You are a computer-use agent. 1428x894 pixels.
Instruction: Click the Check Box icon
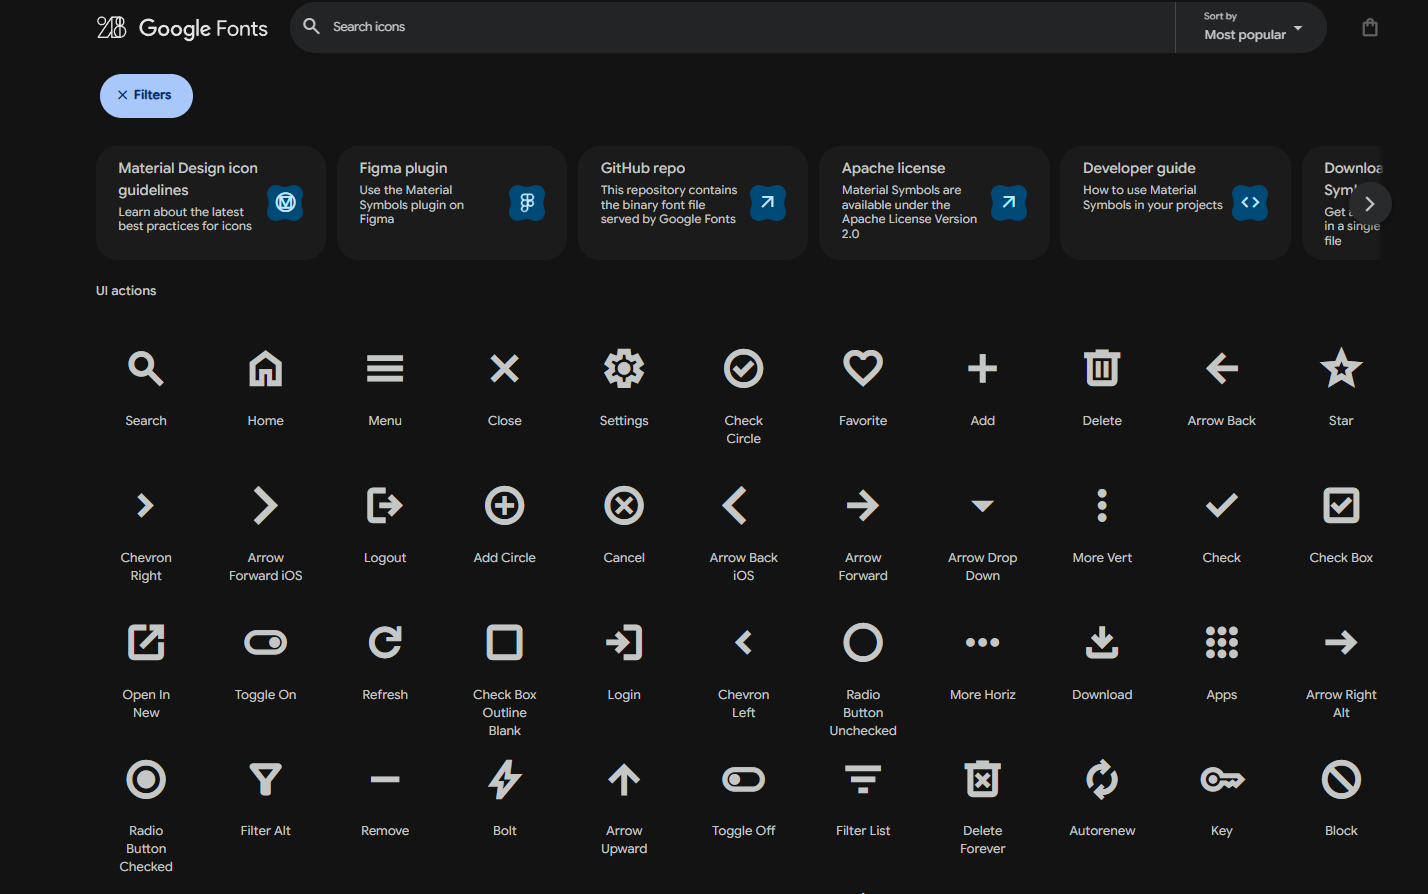[1340, 505]
